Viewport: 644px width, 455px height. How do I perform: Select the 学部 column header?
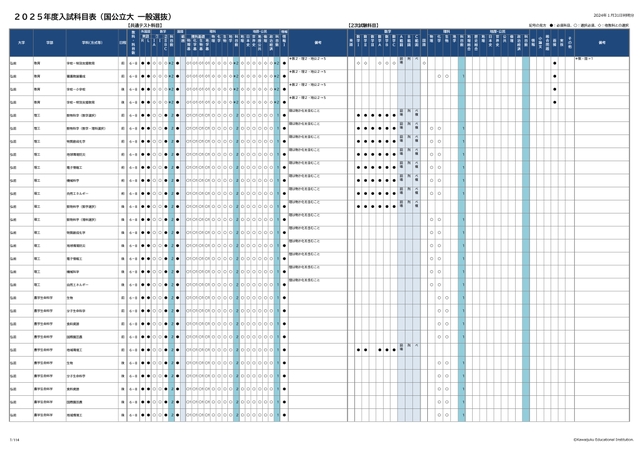tap(48, 43)
